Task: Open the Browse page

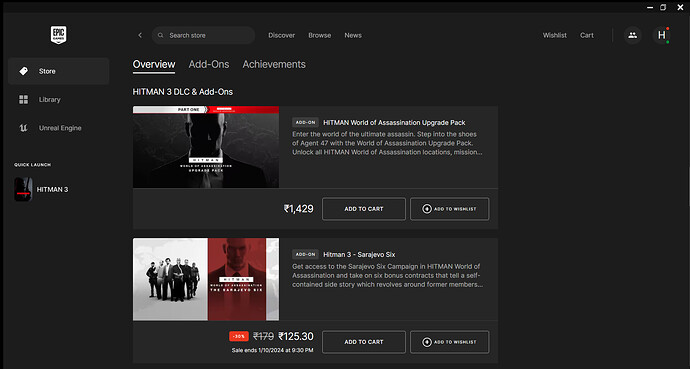Action: click(x=319, y=35)
